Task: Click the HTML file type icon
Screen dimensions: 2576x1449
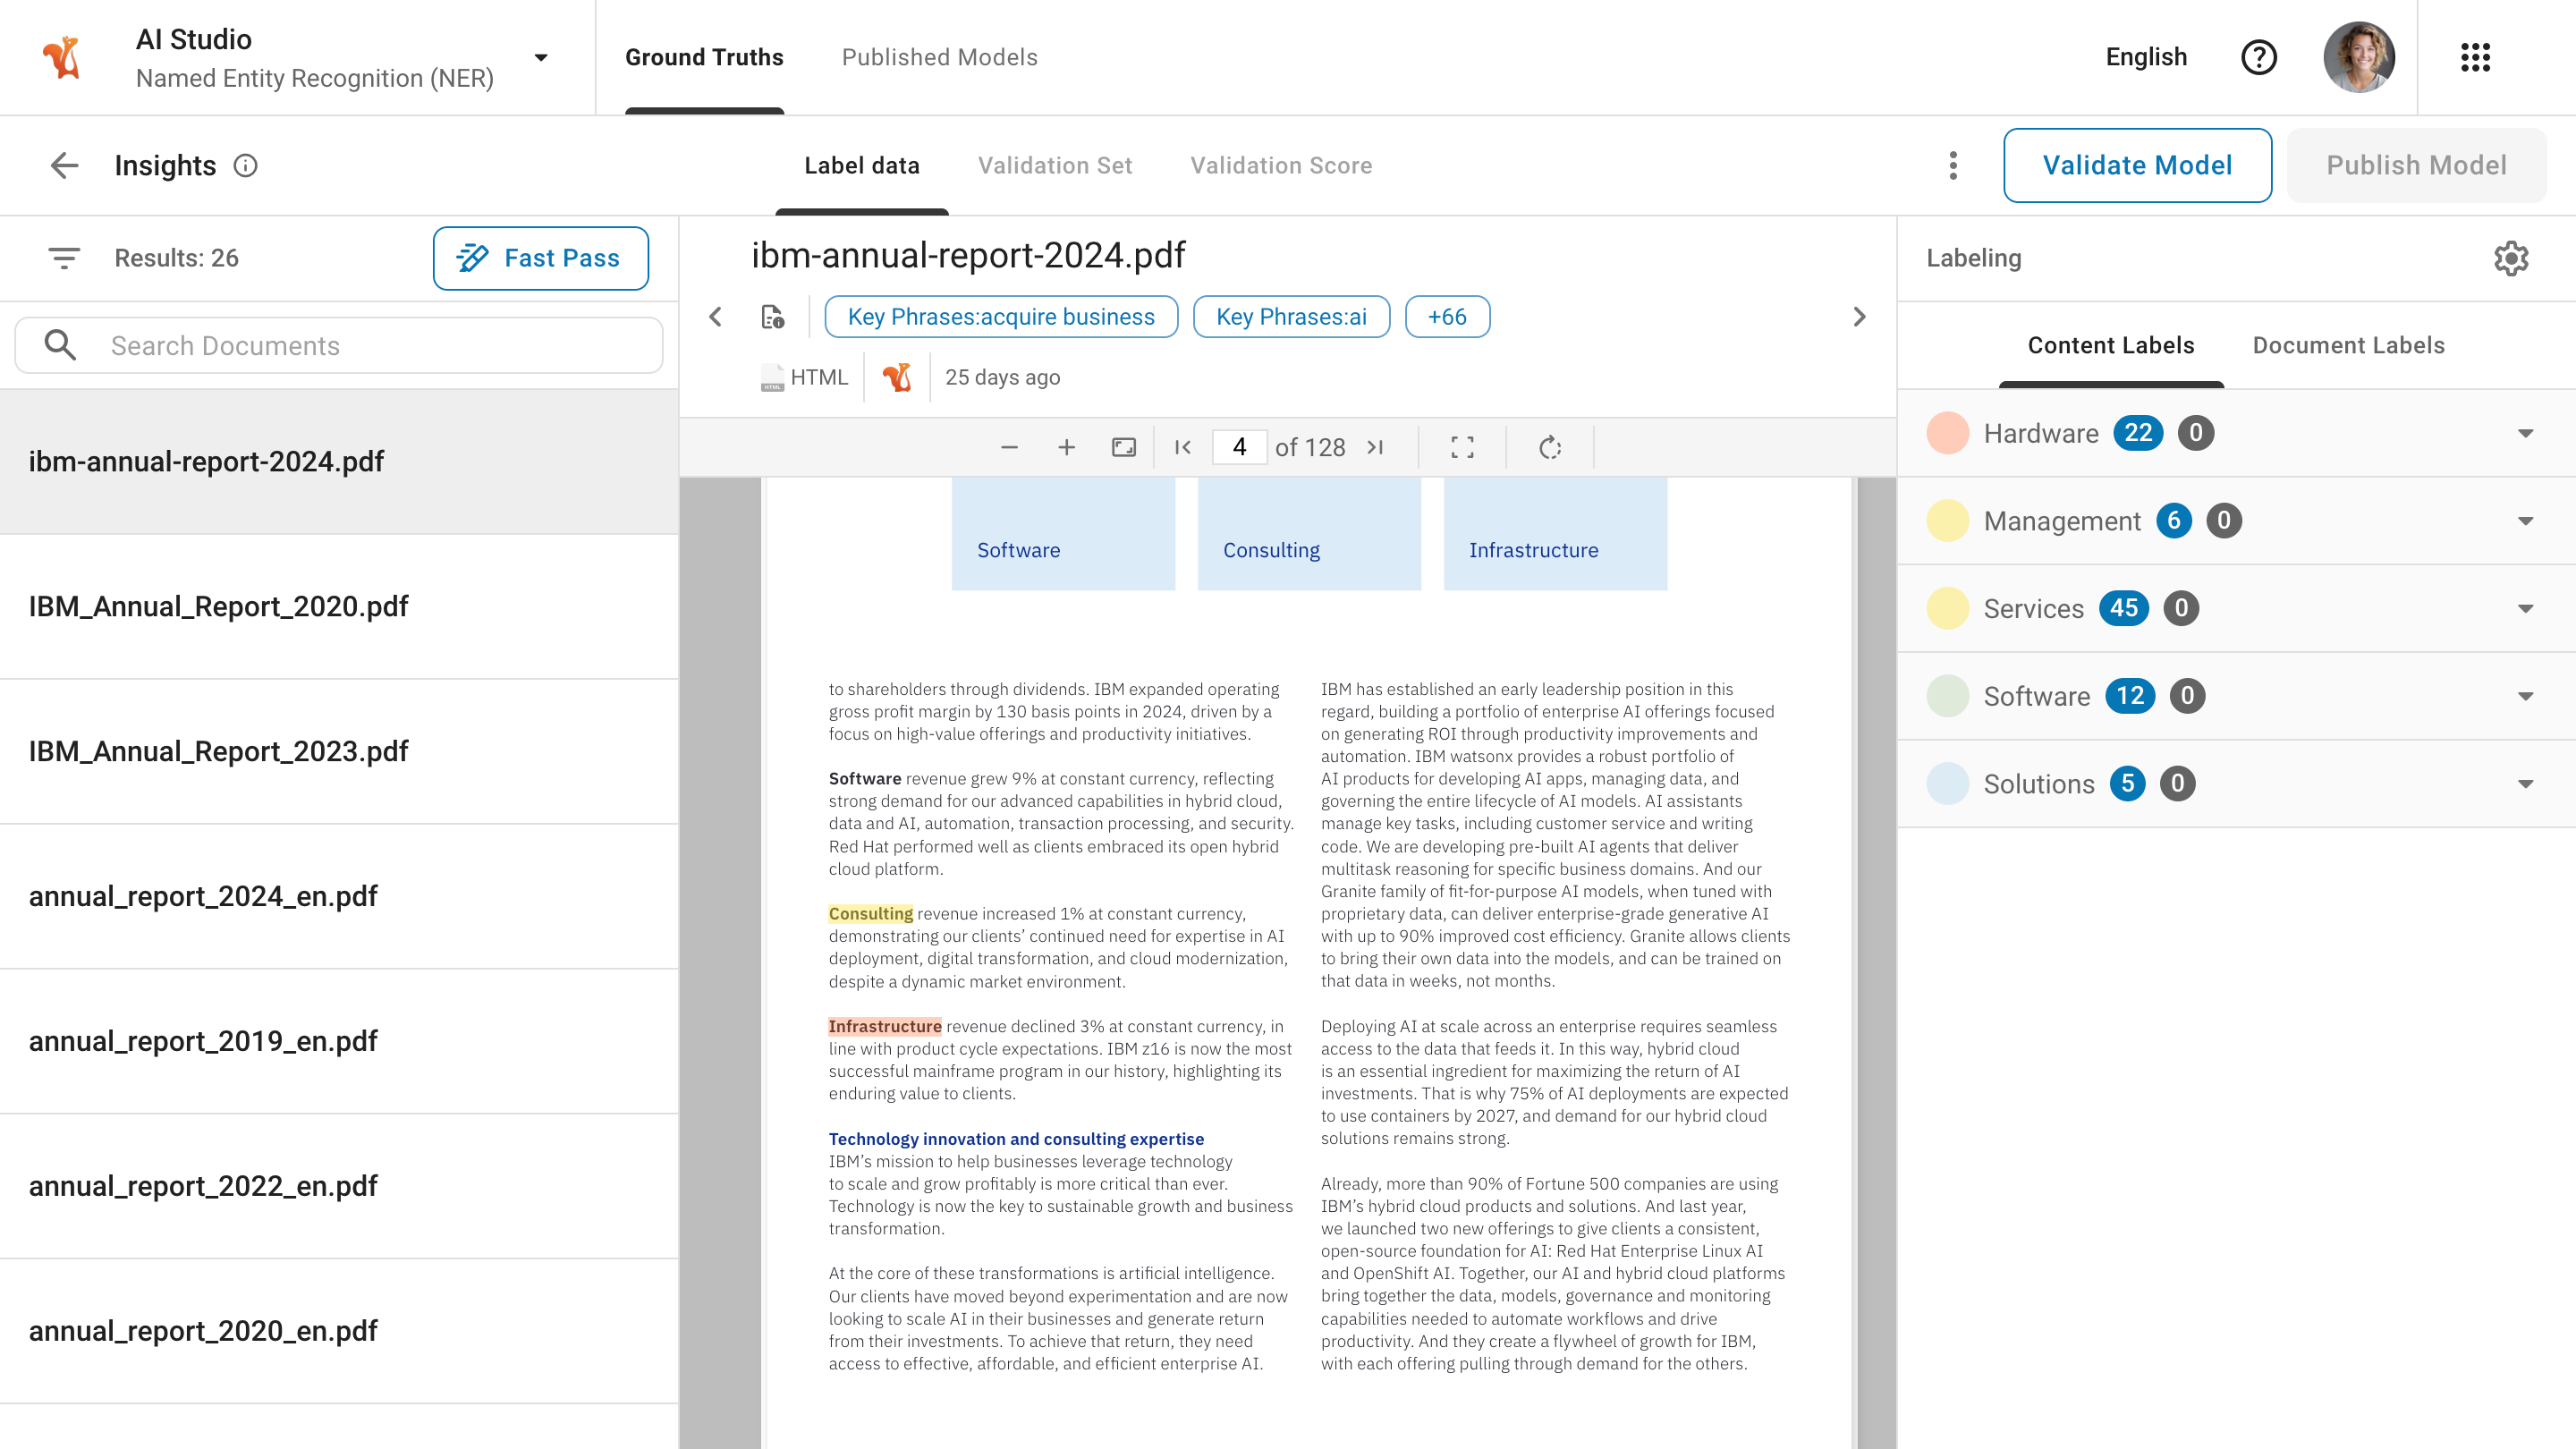Action: [772, 377]
